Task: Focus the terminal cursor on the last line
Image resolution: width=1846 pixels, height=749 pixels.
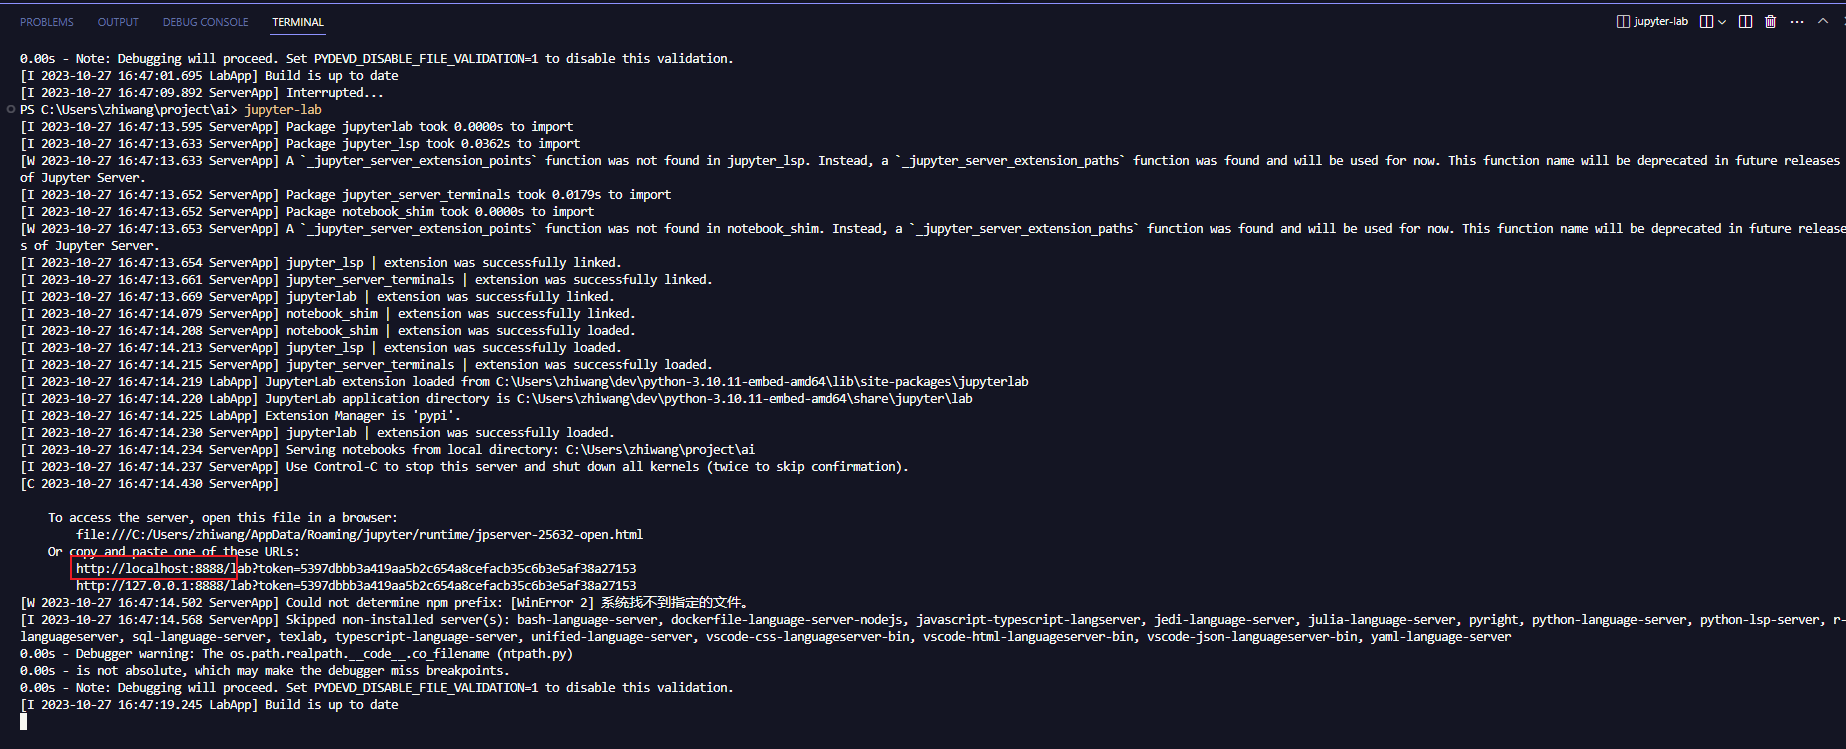Action: point(23,721)
